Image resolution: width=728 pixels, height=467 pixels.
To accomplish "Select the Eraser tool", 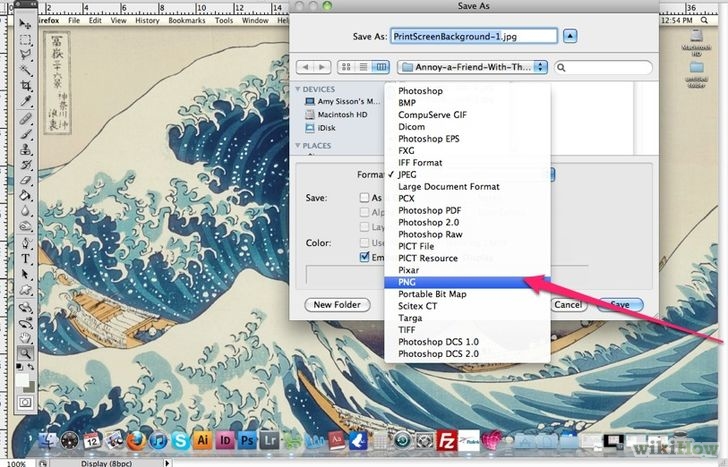I will coord(25,180).
